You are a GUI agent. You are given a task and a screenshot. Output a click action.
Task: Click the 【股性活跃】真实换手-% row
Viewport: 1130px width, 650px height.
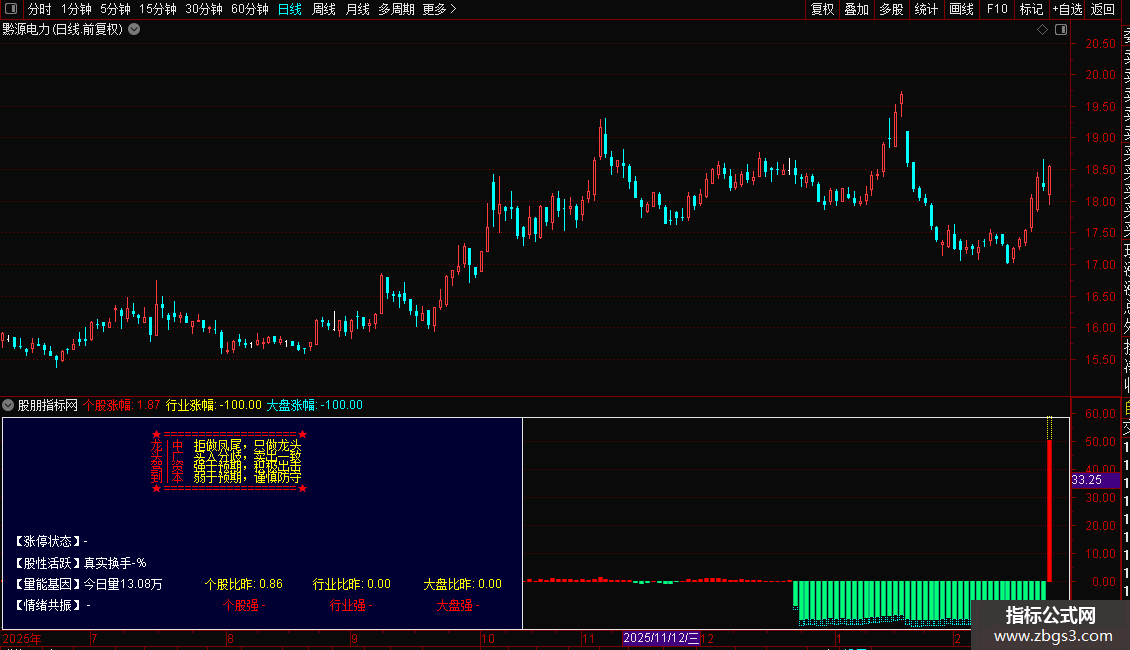pos(80,563)
